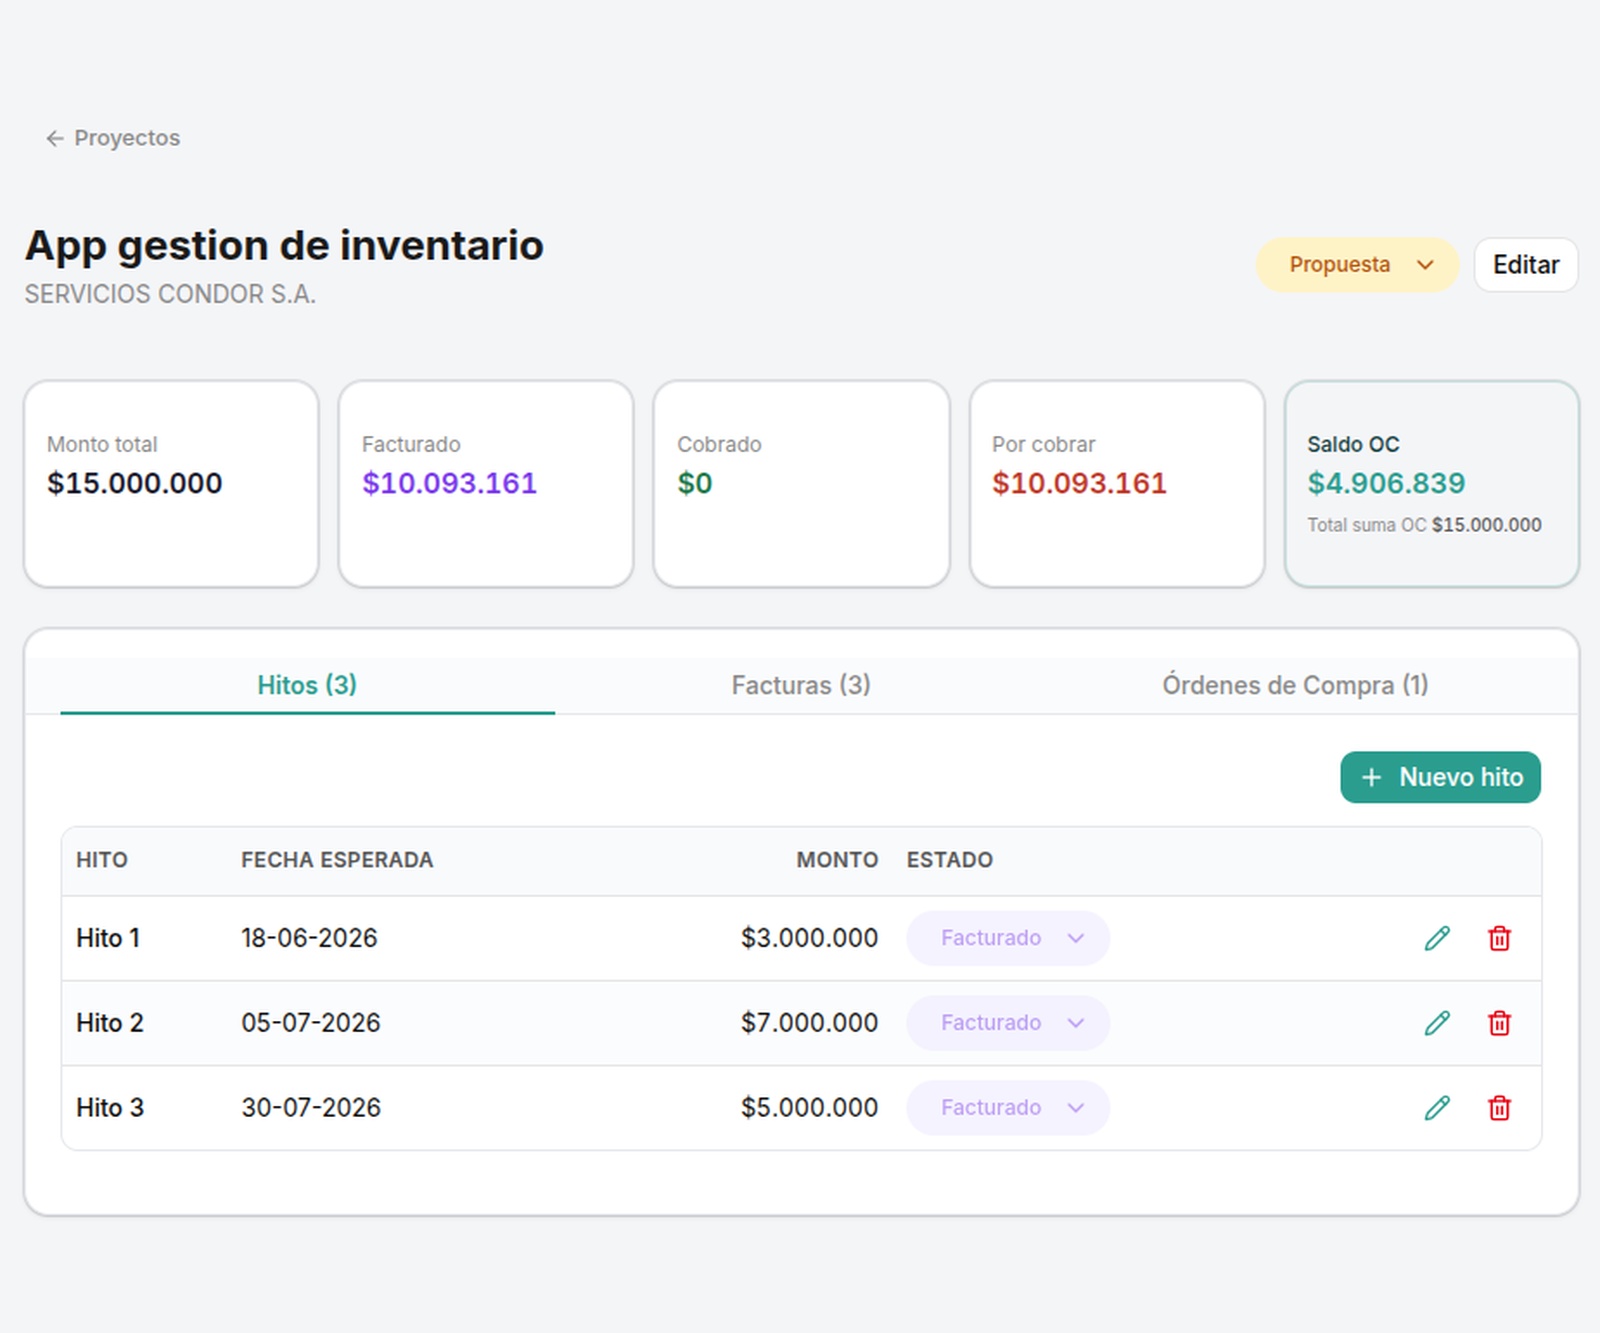Click the Por cobrar summary card
The image size is (1600, 1333).
[1117, 484]
